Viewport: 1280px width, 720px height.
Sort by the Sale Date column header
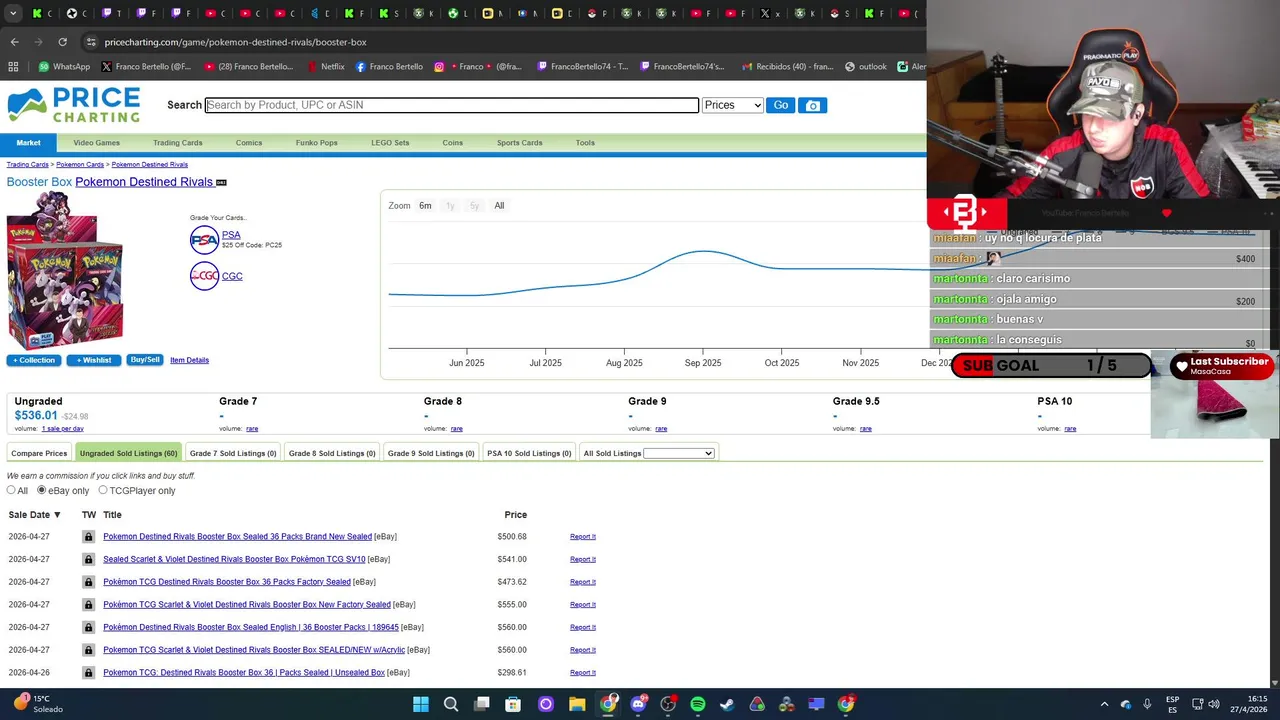(x=35, y=515)
